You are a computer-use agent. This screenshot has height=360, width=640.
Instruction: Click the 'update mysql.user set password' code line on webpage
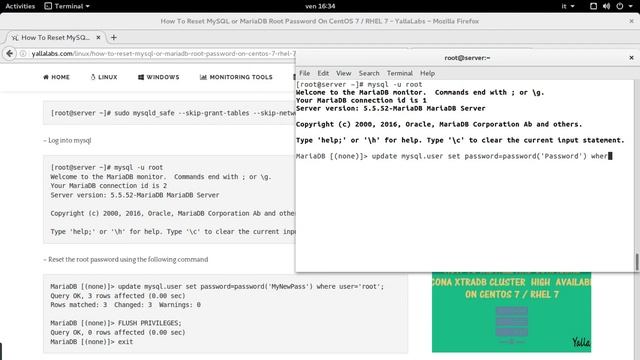coord(217,287)
